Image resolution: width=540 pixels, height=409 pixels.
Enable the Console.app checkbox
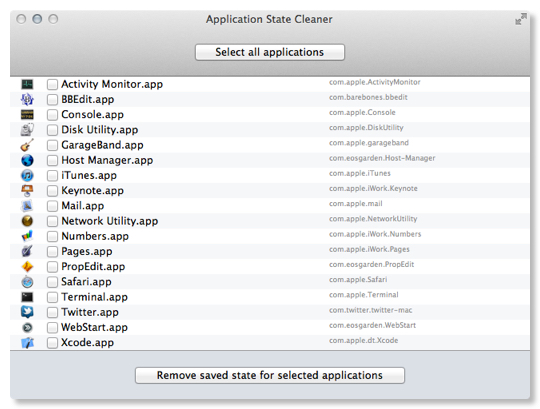[x=52, y=115]
